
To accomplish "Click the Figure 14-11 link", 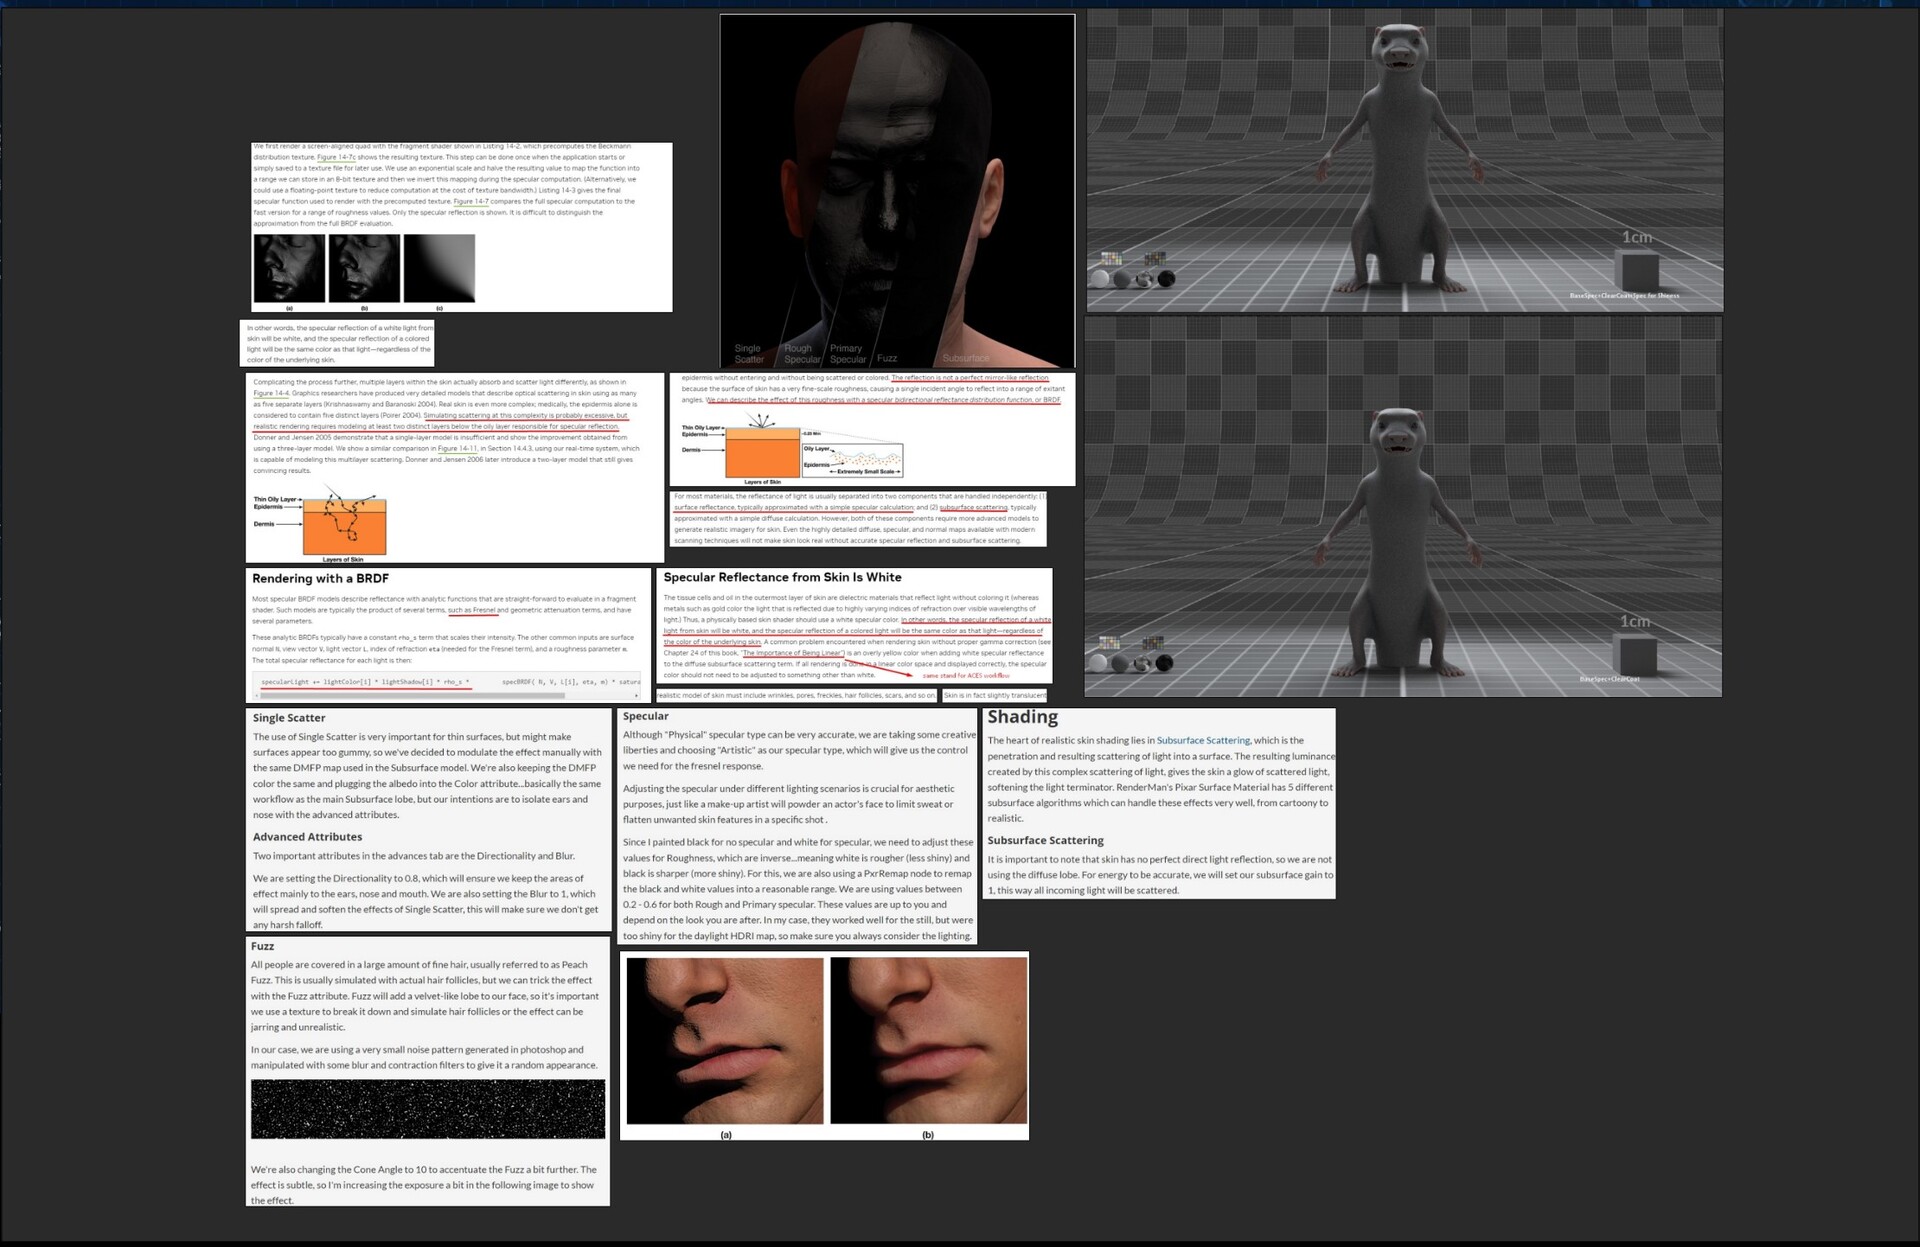I will [457, 449].
